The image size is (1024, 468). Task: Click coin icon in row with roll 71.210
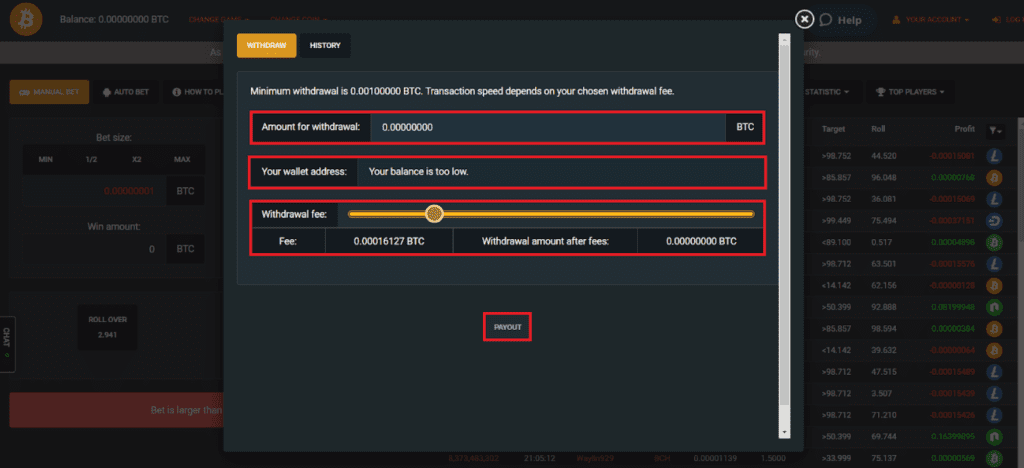click(994, 415)
